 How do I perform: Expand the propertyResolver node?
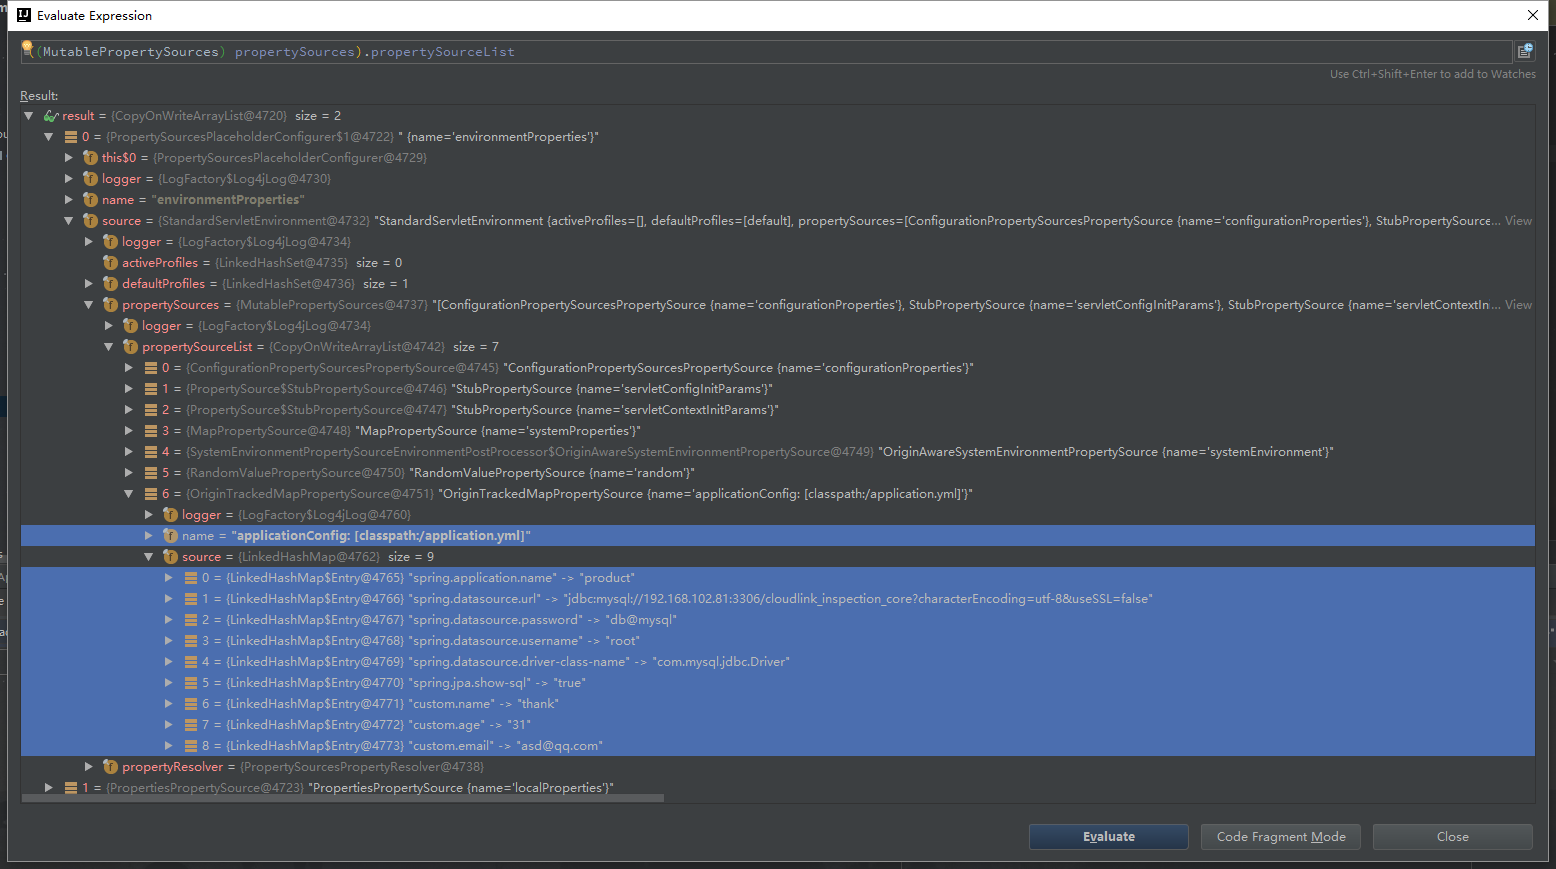pos(89,766)
